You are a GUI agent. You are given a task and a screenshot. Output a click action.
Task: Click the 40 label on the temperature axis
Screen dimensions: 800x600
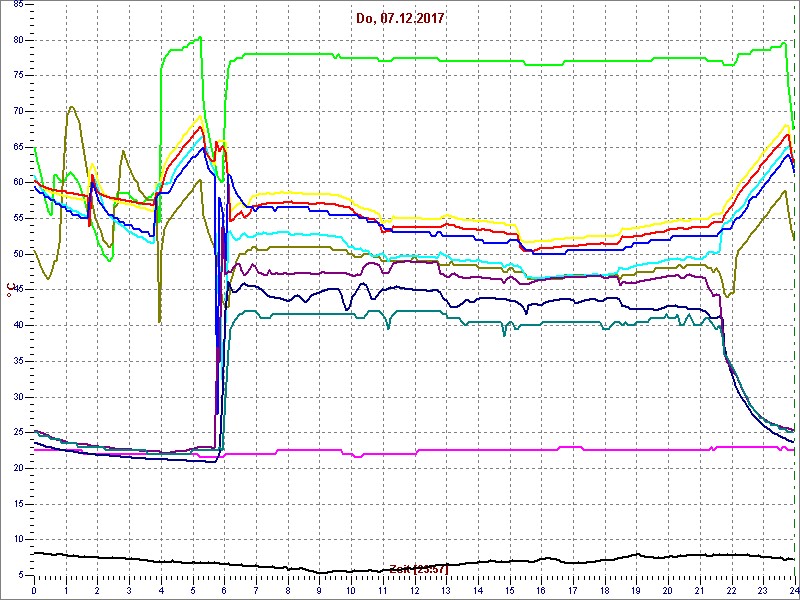18,326
